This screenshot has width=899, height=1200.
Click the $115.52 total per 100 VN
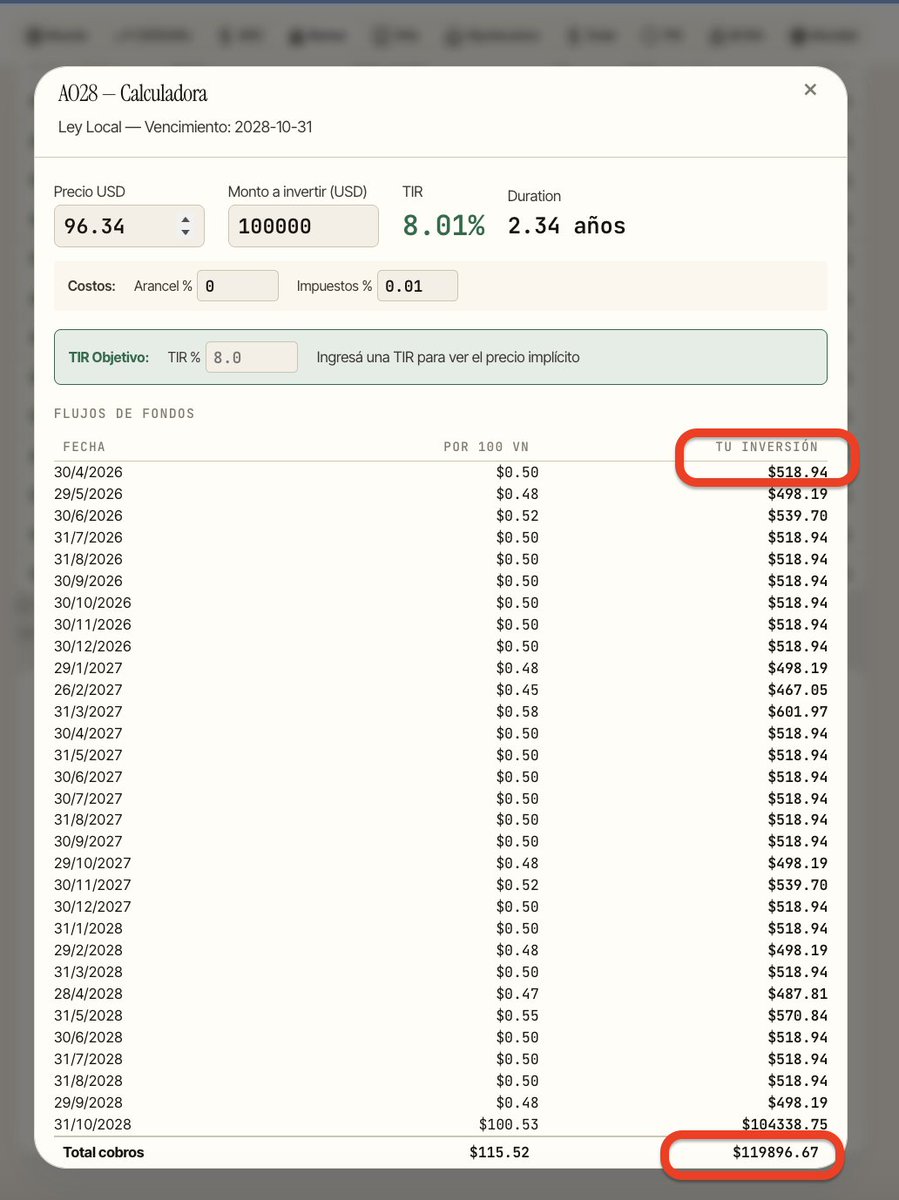click(499, 1153)
